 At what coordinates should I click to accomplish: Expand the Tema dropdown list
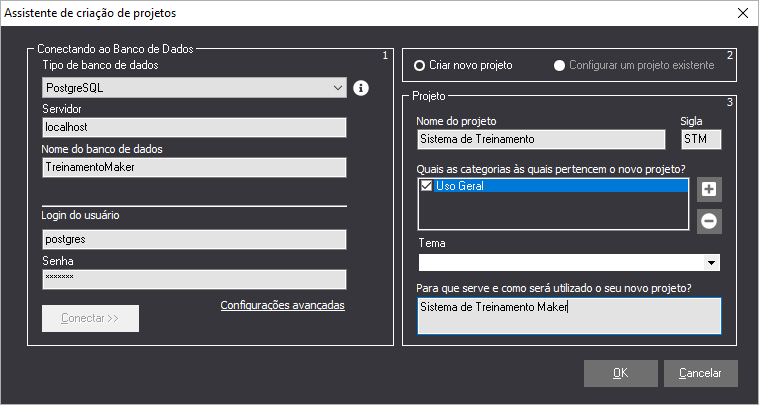712,263
